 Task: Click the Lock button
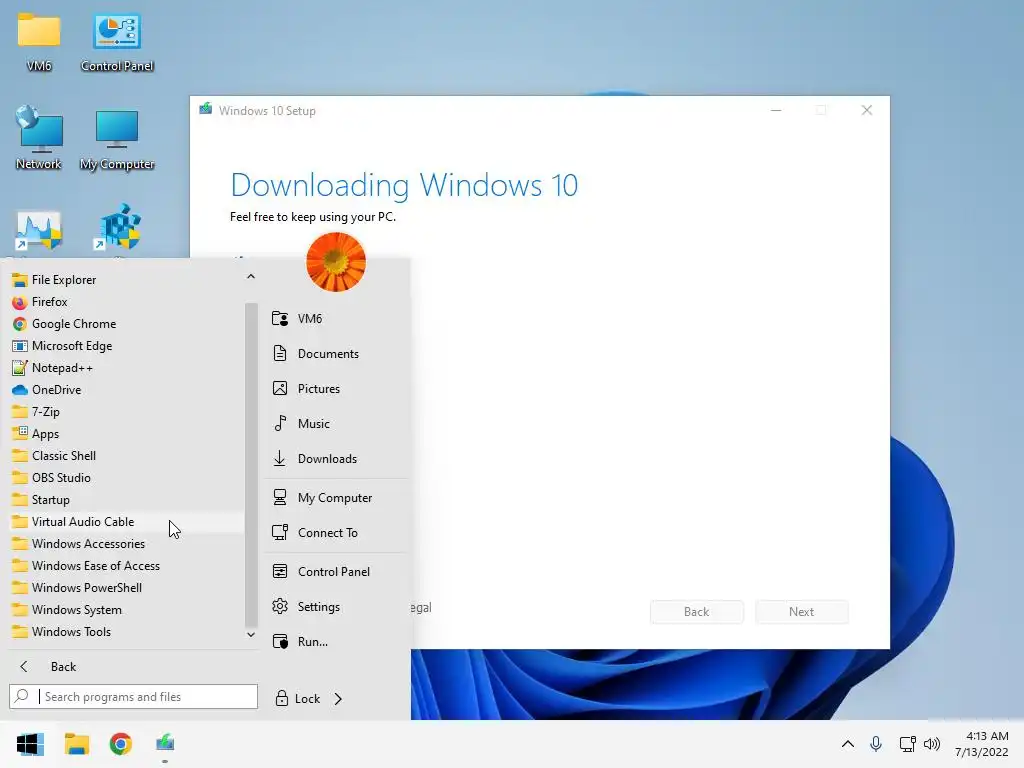coord(297,699)
